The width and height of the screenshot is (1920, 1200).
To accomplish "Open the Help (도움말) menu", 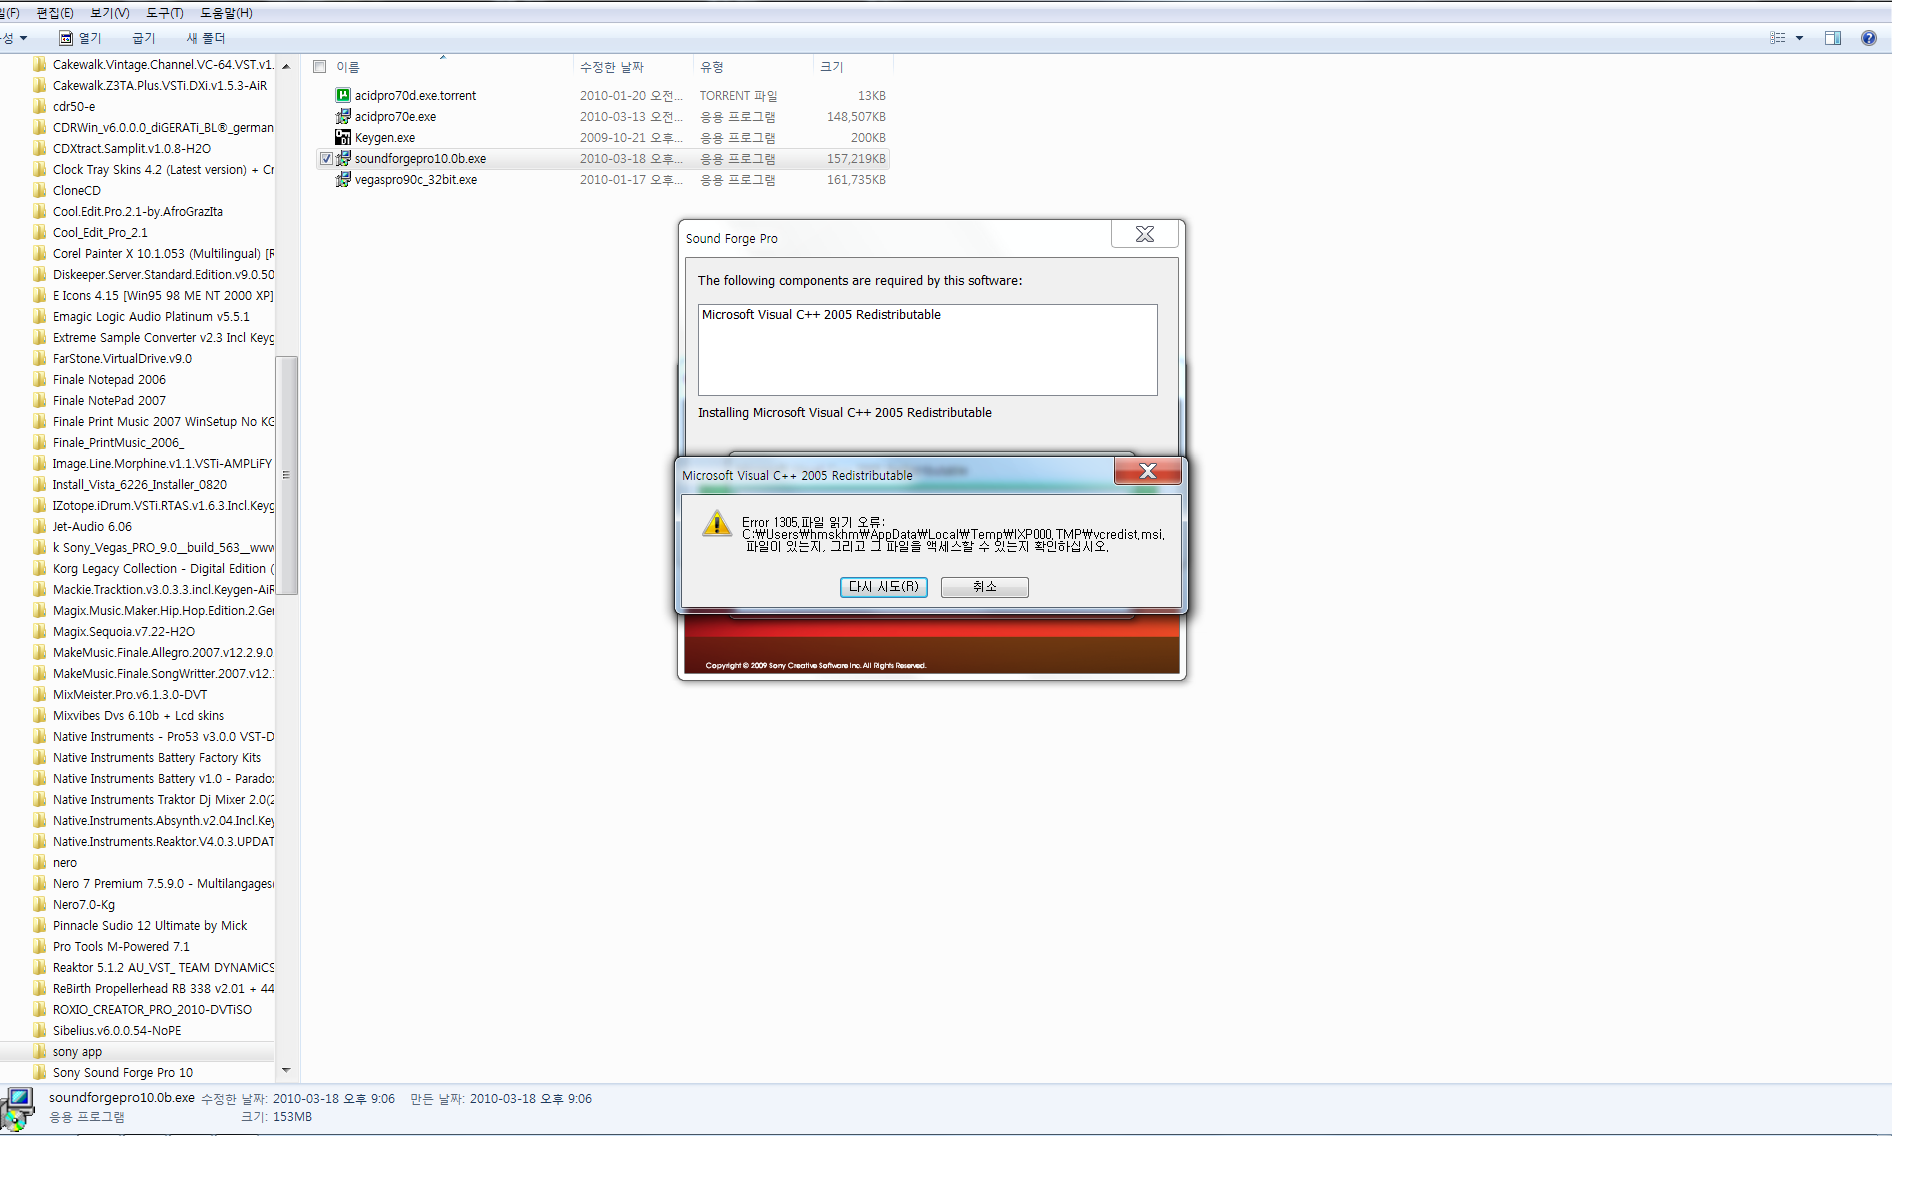I will (x=226, y=13).
